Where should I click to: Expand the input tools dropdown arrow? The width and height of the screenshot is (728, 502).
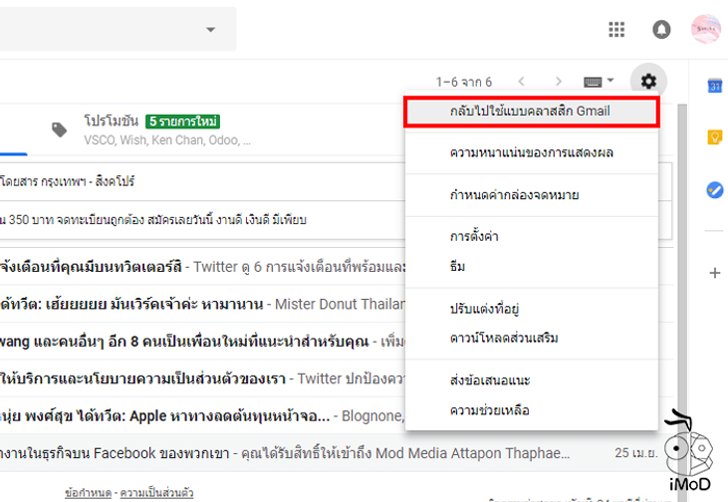[610, 80]
